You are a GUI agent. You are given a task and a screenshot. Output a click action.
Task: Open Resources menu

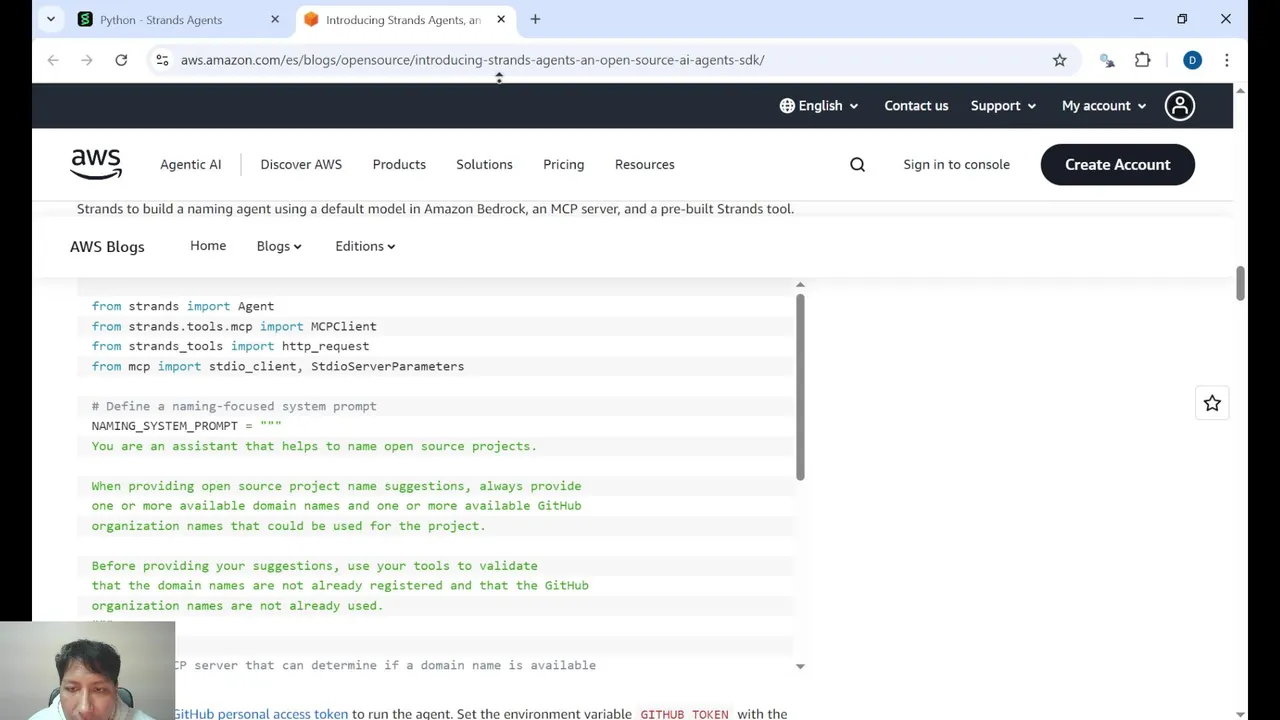644,165
